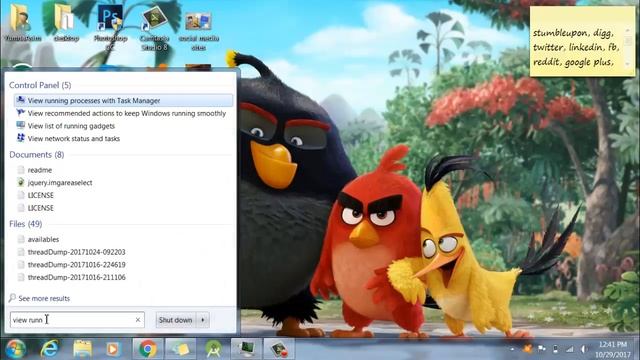Viewport: 640px width, 360px height.
Task: Switch to Sticky Notes in the taskbar
Action: pyautogui.click(x=181, y=349)
